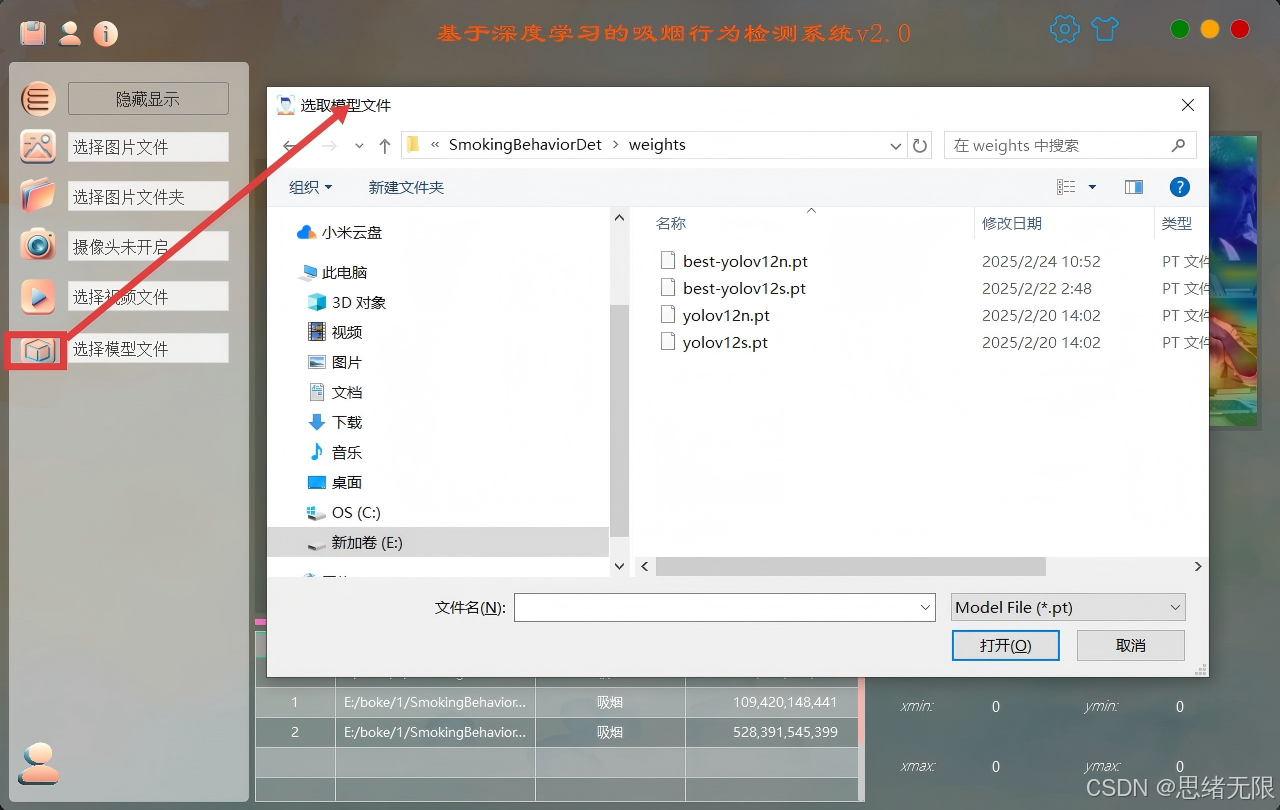Click the save floppy disk icon
This screenshot has height=810, width=1280.
click(x=33, y=33)
